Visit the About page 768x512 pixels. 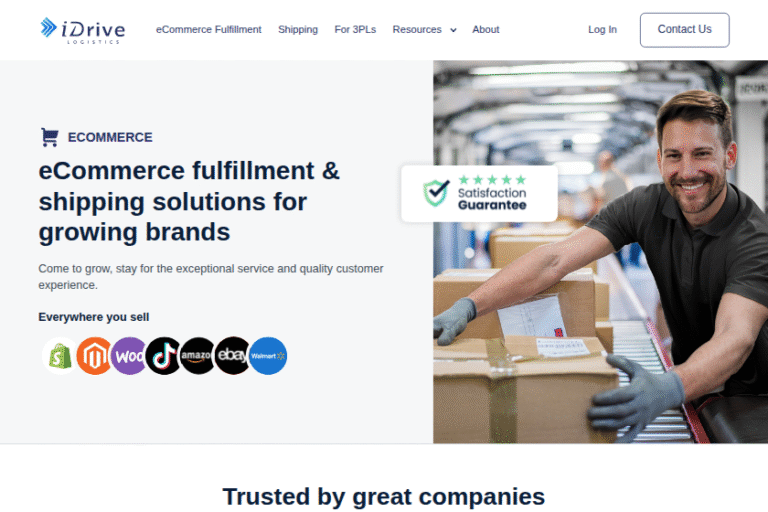[485, 29]
